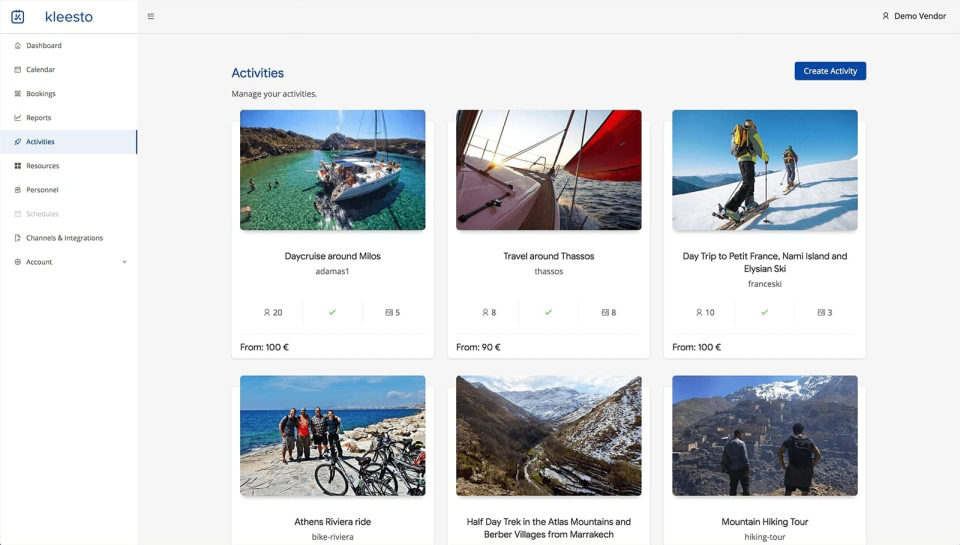Click the Athens Riviera ride photo
This screenshot has width=960, height=545.
(332, 435)
